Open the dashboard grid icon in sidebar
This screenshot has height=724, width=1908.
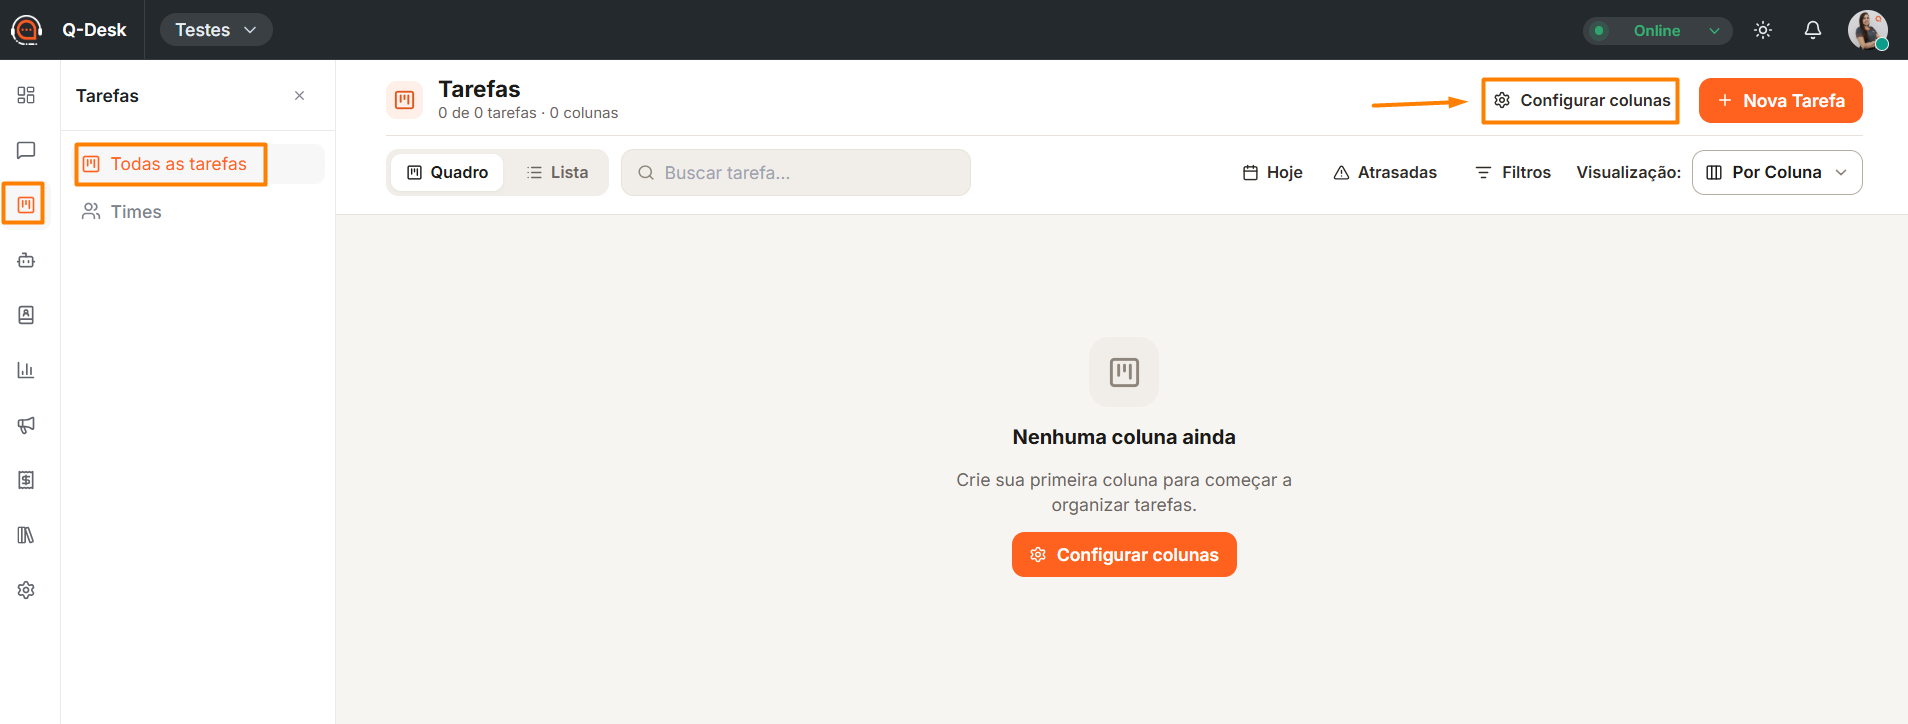click(26, 95)
